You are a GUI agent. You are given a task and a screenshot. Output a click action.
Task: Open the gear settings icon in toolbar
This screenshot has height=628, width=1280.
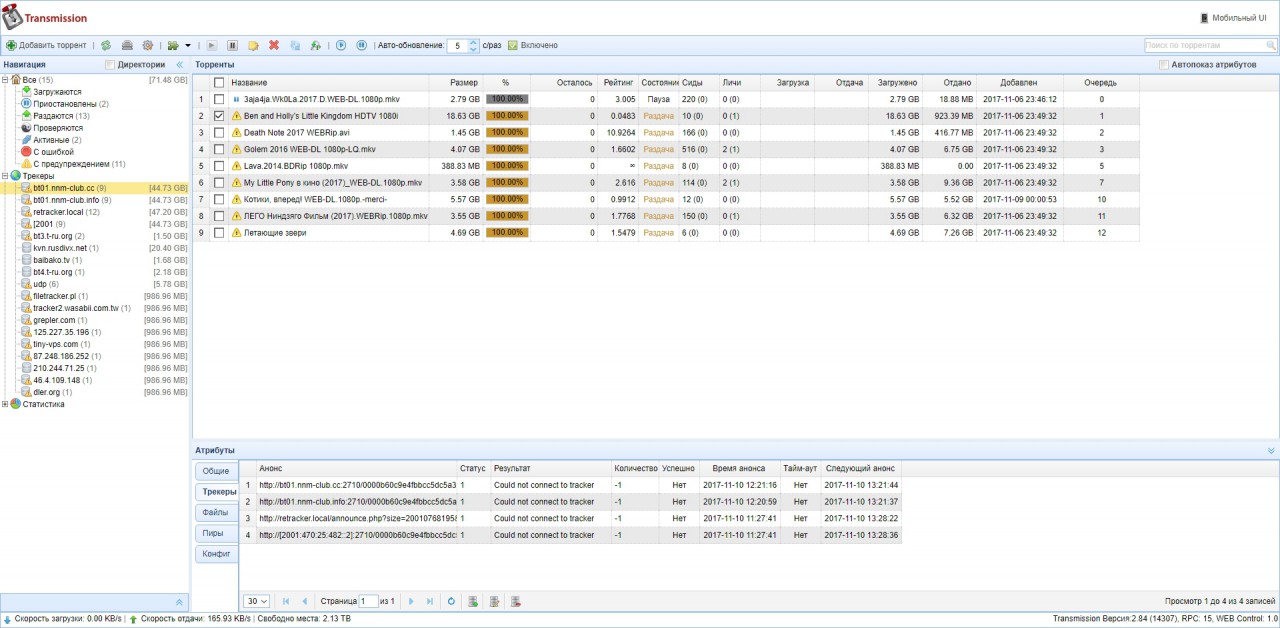(x=148, y=45)
